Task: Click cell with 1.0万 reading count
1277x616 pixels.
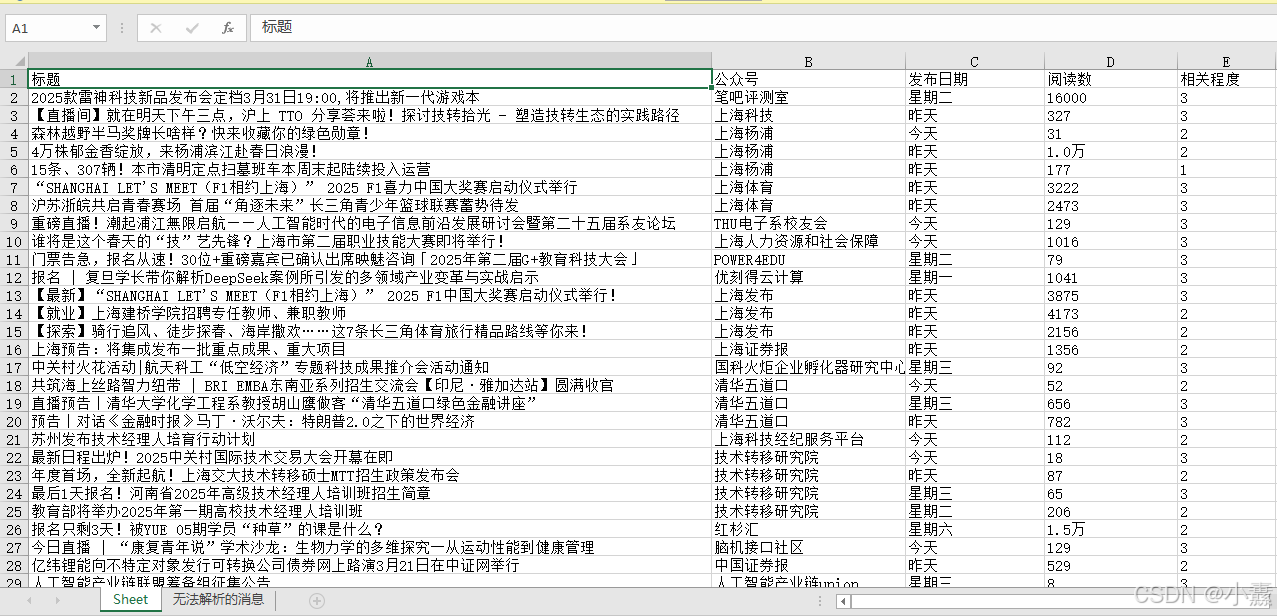Action: pos(1110,152)
